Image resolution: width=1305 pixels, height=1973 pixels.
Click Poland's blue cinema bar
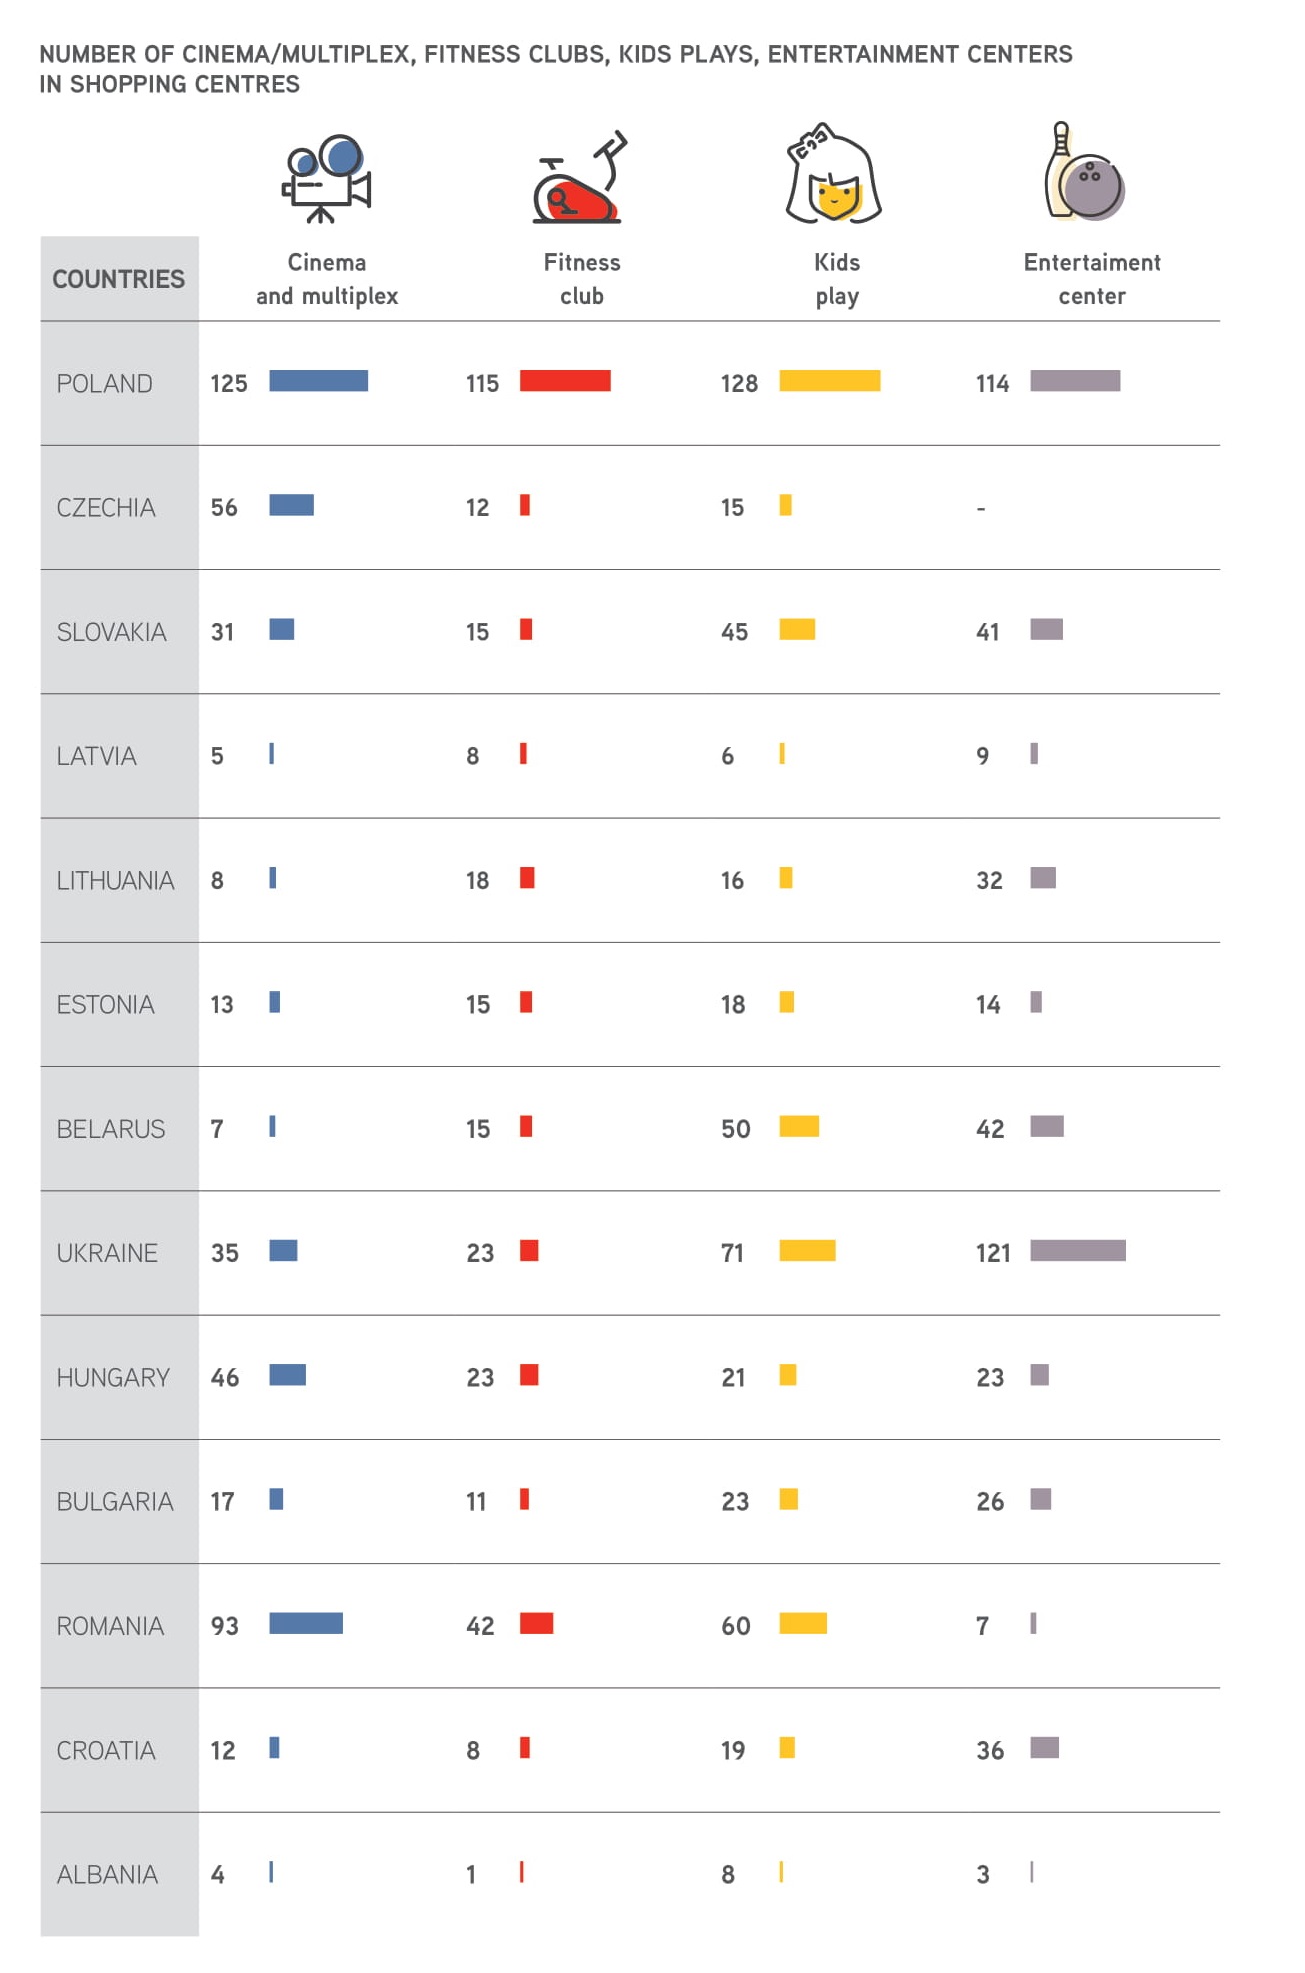click(318, 381)
